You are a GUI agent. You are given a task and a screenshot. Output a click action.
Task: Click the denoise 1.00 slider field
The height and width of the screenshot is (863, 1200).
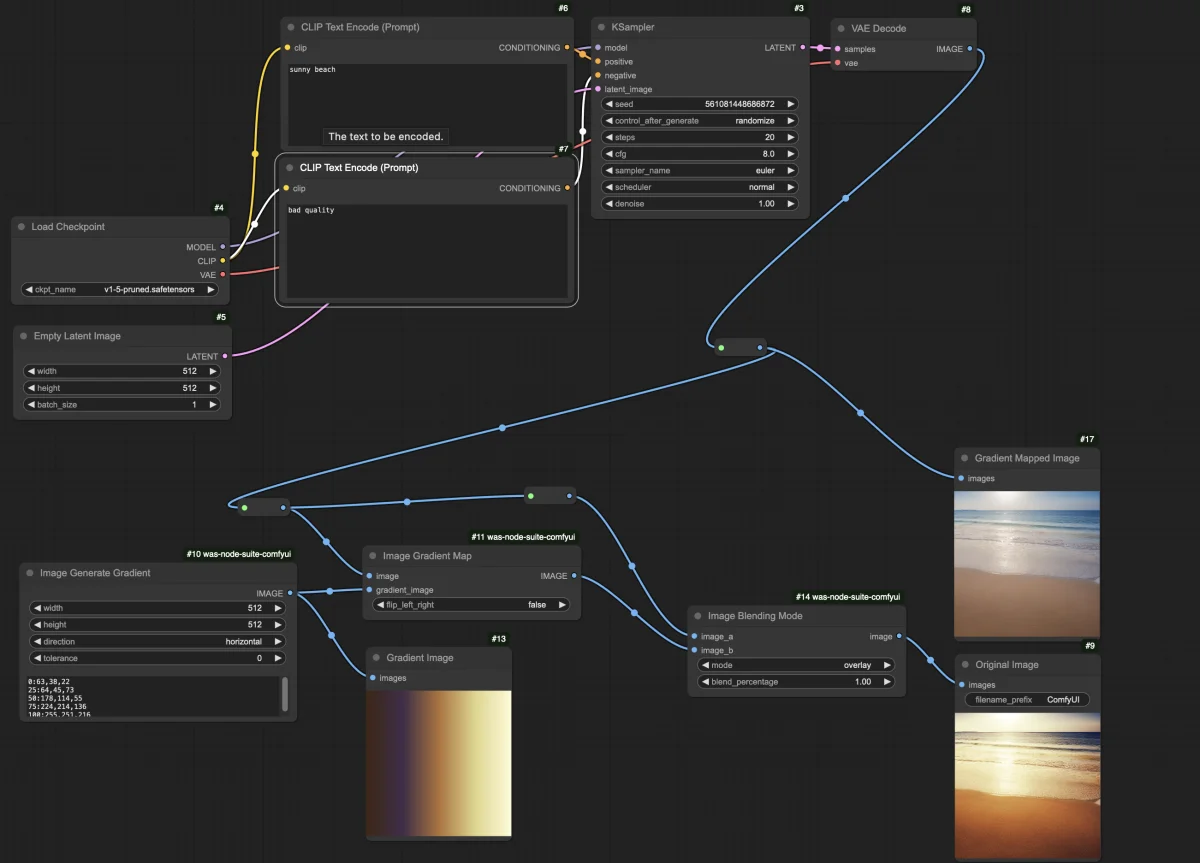click(700, 204)
